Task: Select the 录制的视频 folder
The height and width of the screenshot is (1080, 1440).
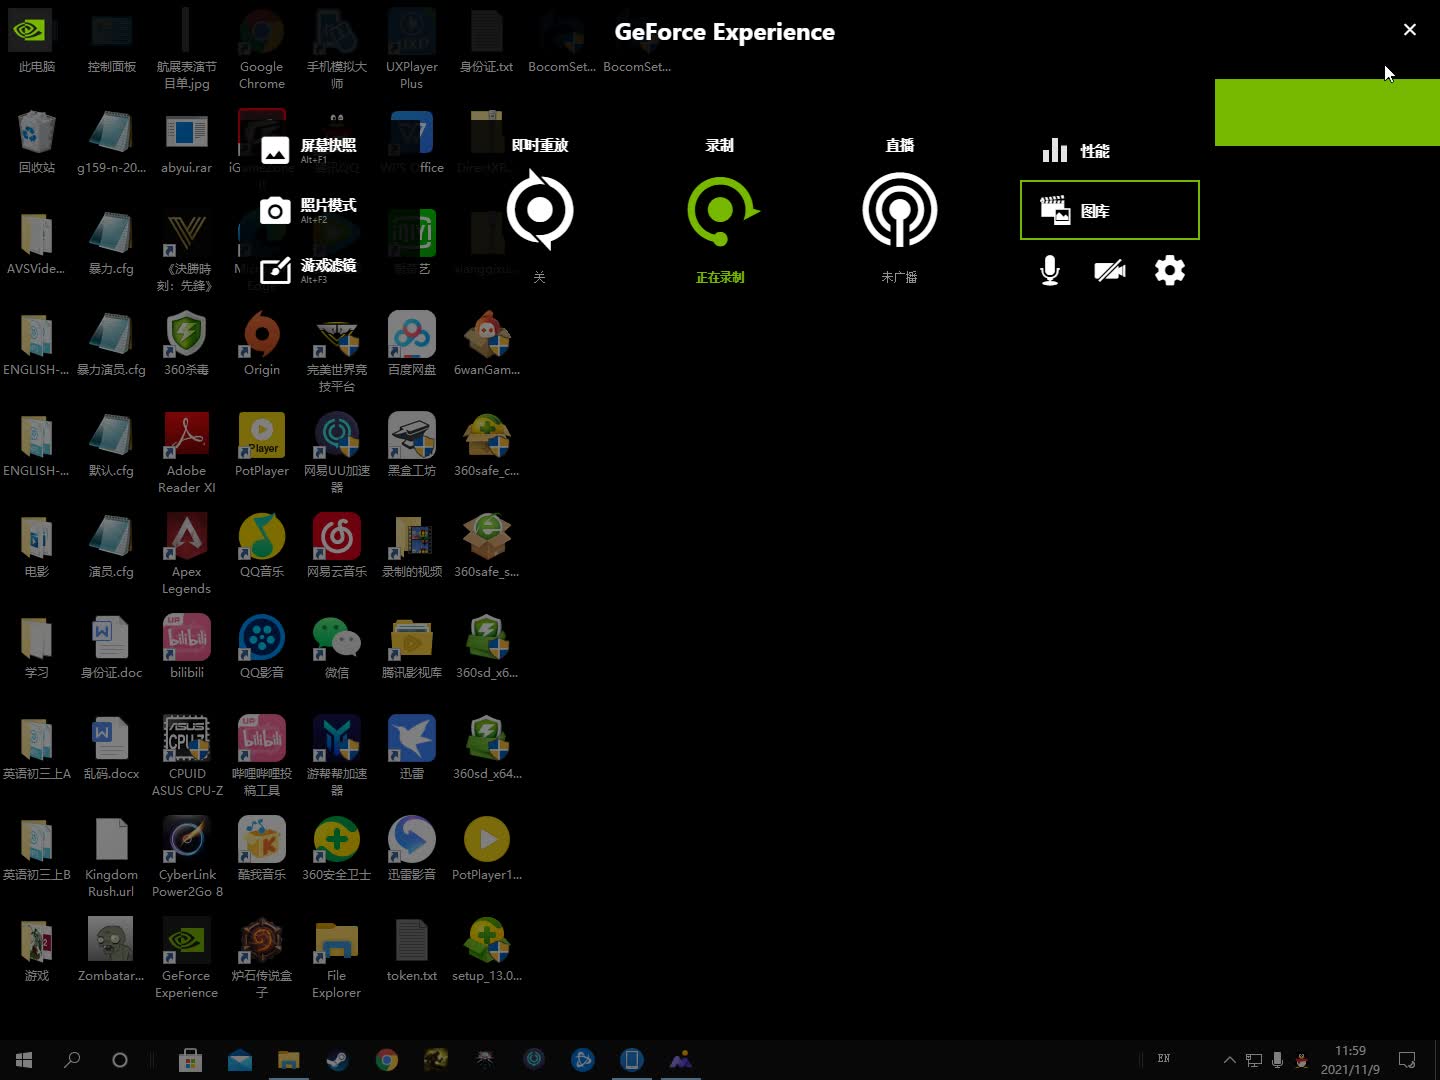Action: pos(412,546)
